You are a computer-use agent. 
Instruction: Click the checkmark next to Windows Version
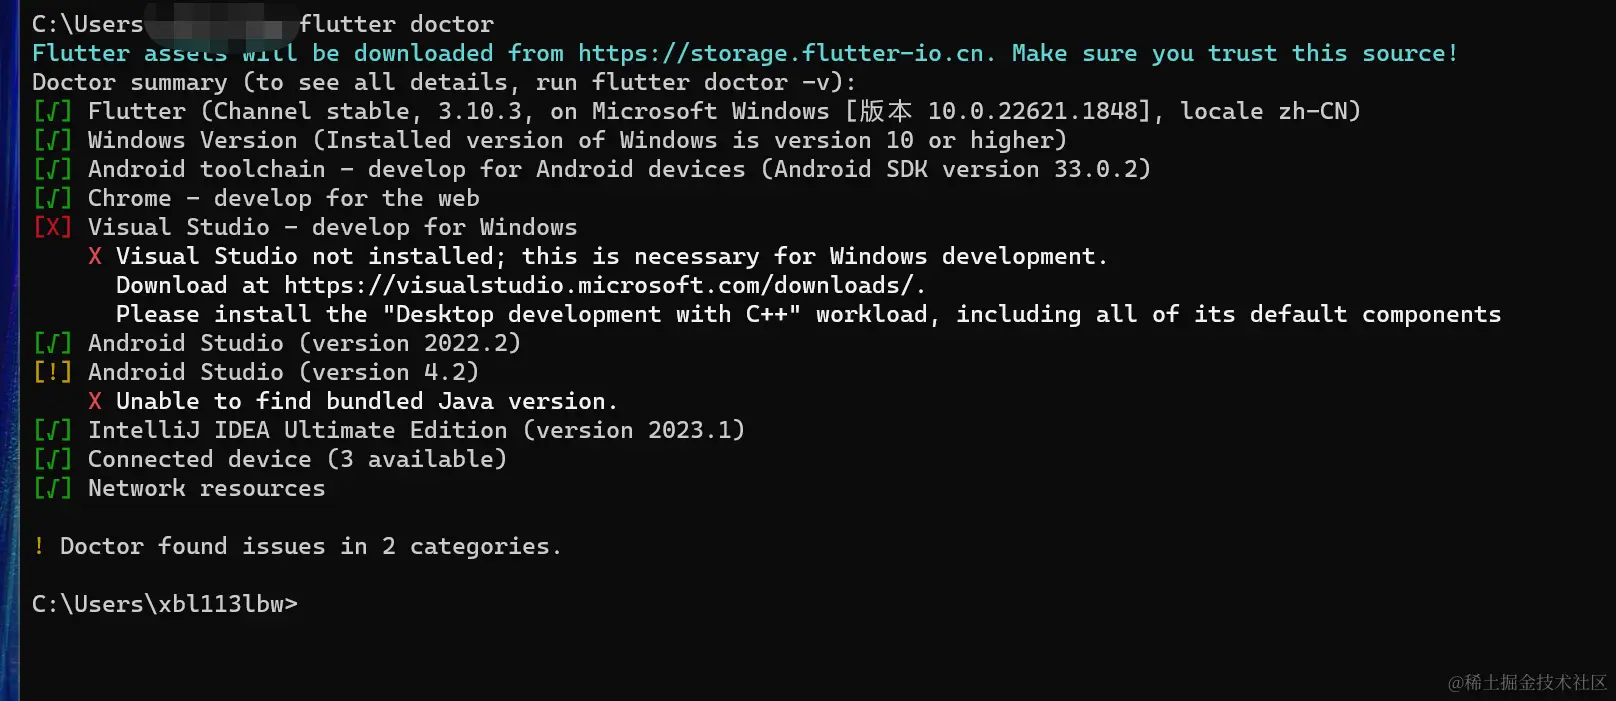tap(52, 140)
